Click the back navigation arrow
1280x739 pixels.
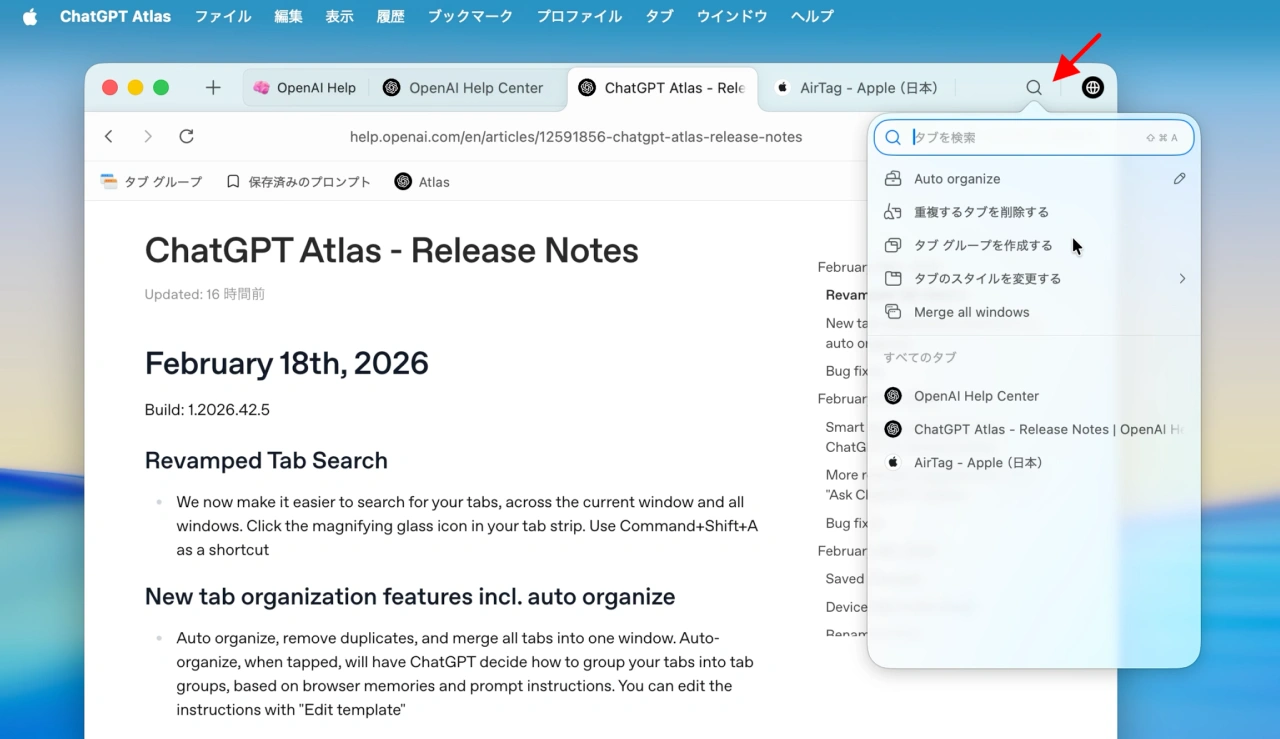click(x=109, y=136)
